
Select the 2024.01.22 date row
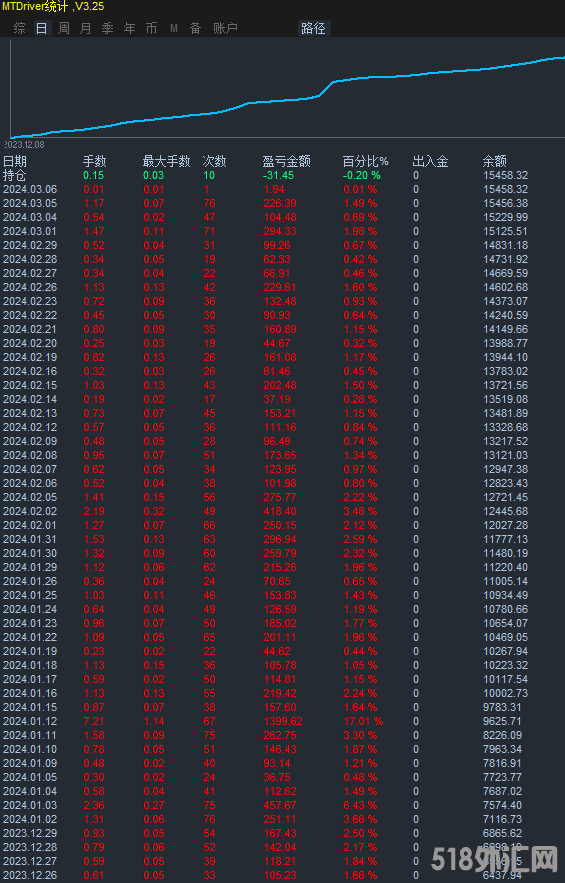(30, 637)
